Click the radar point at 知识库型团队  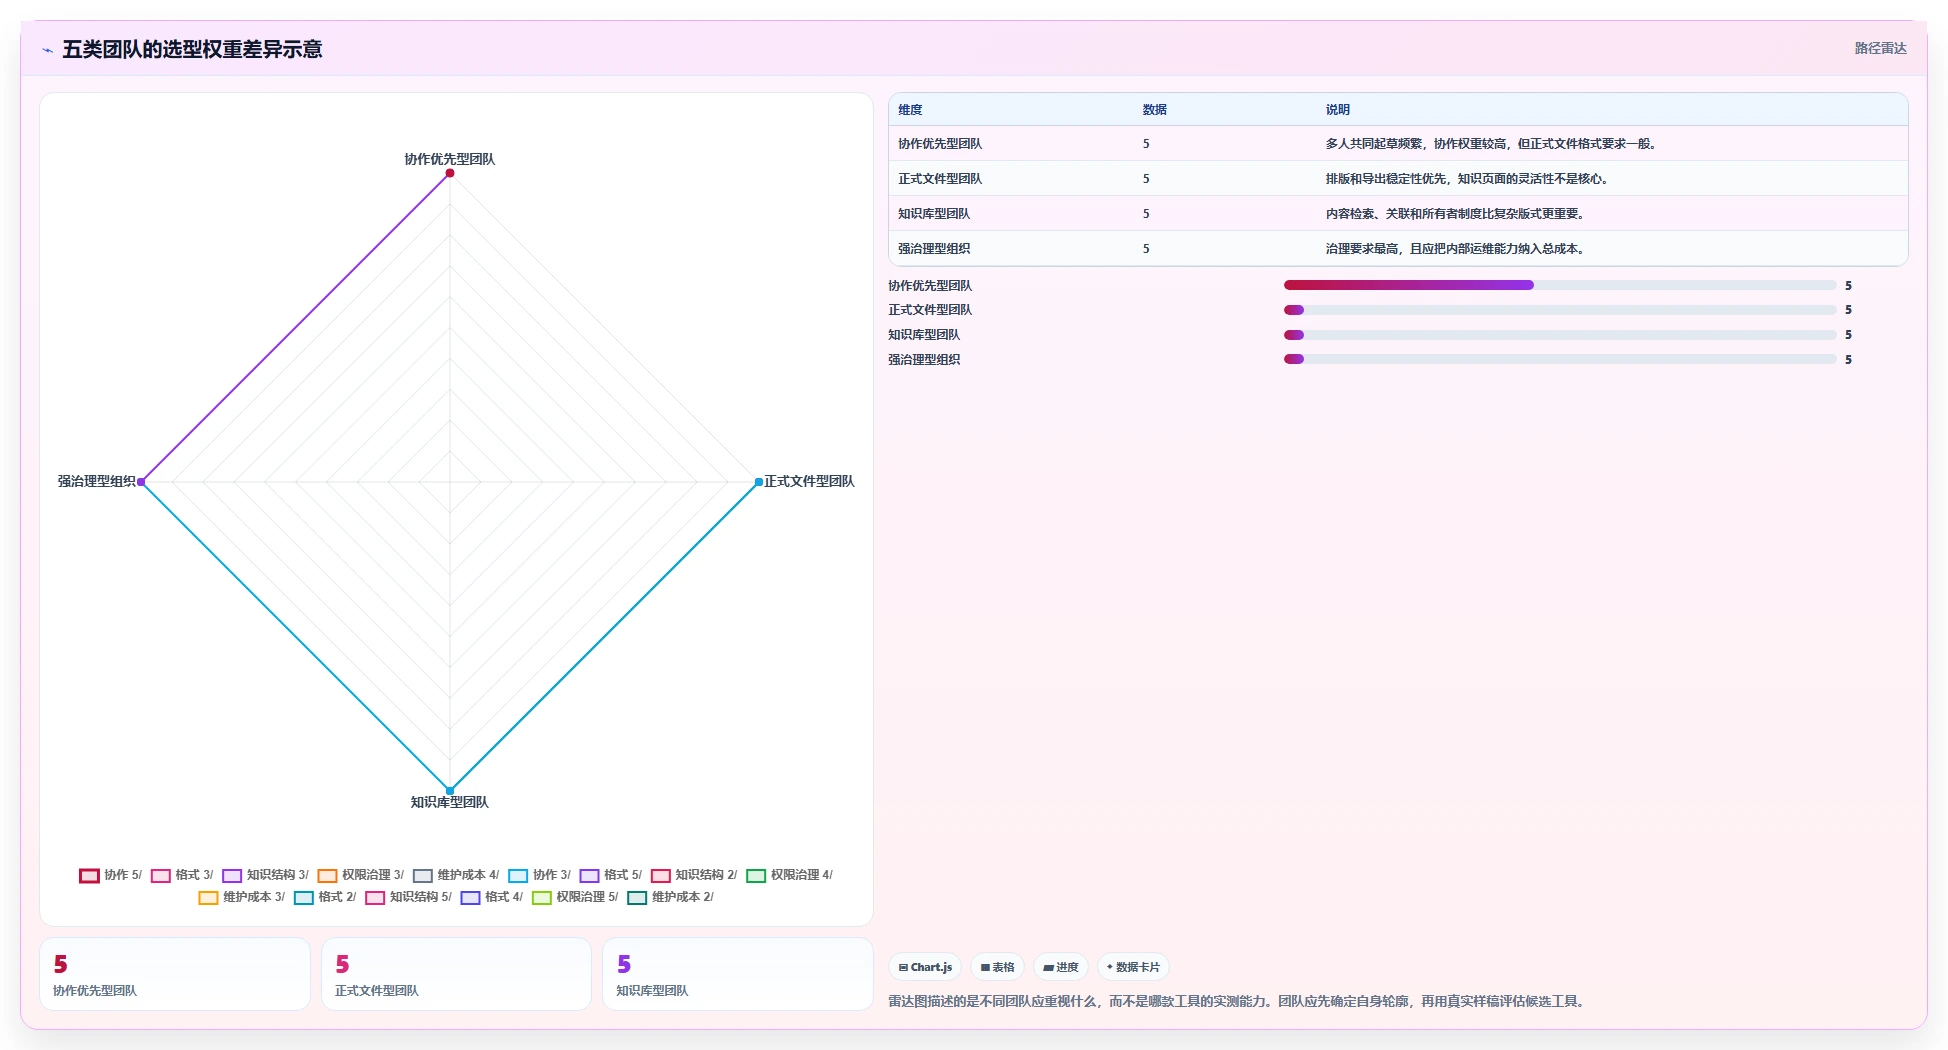pyautogui.click(x=450, y=791)
